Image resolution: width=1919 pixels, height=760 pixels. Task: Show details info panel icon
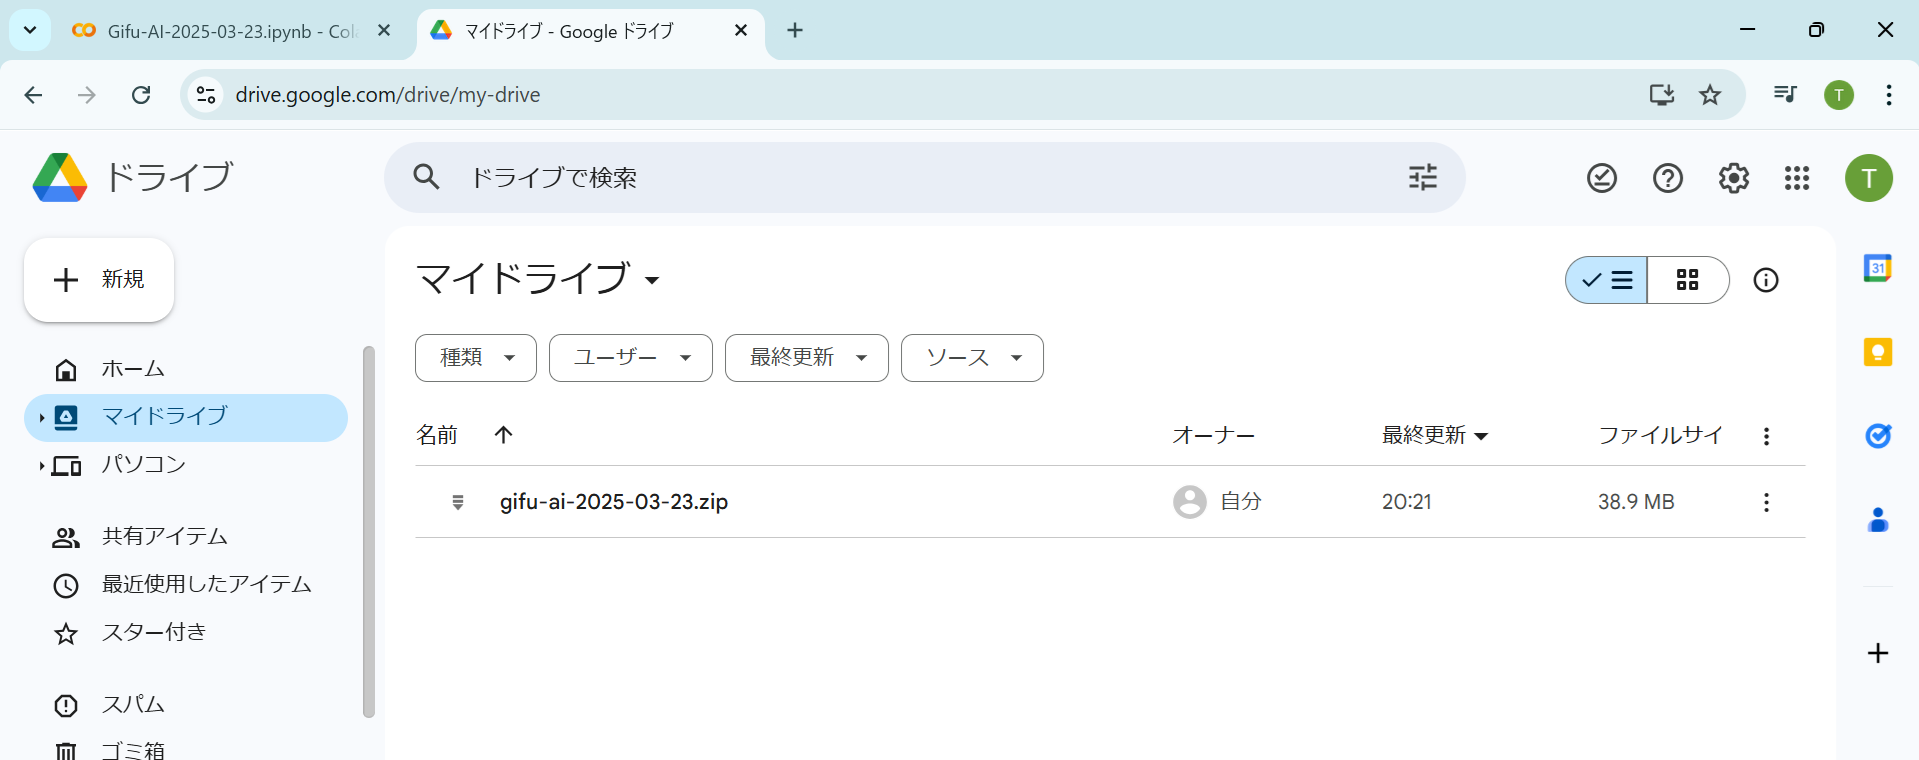point(1766,280)
